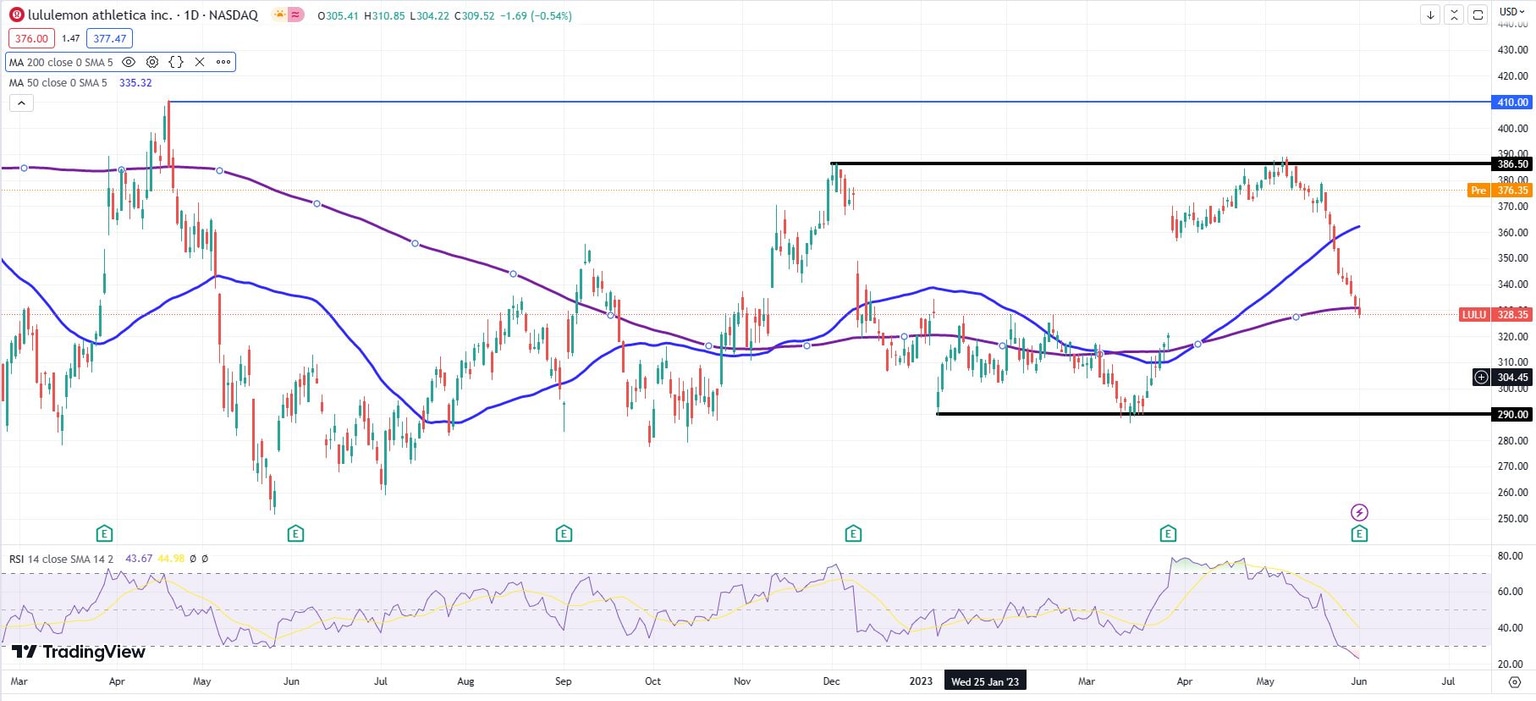Click the Pre 376.35 pre-market label

pyautogui.click(x=1499, y=190)
